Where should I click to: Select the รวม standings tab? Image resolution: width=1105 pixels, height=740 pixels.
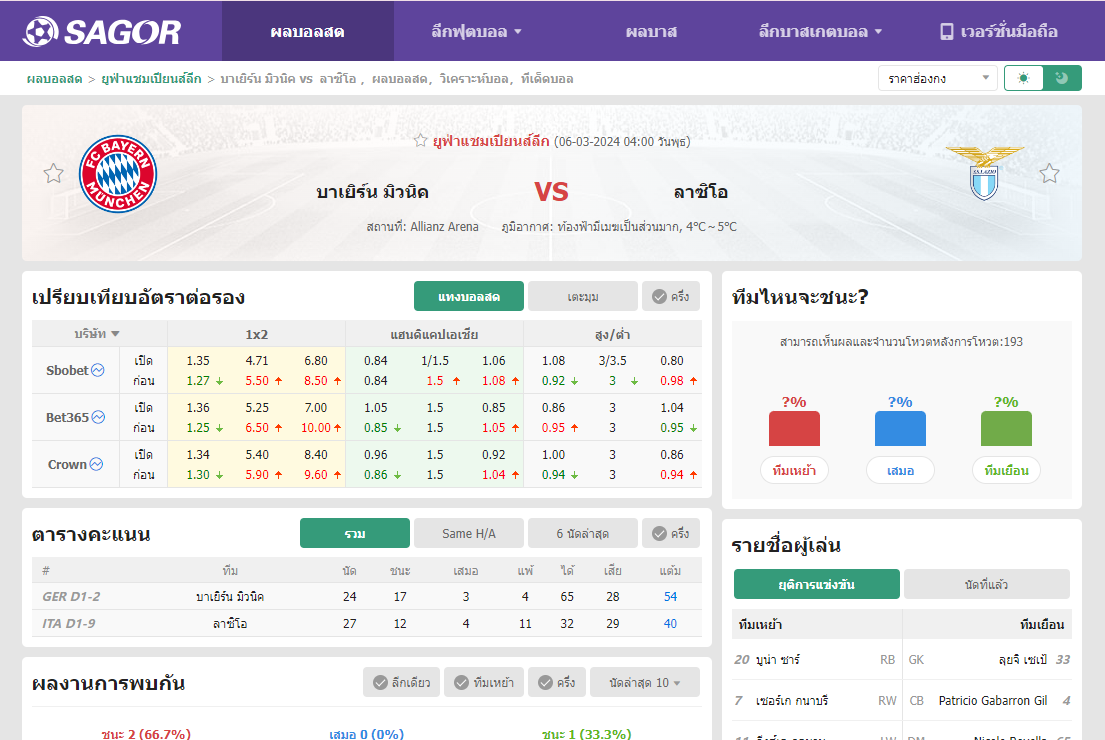tap(354, 534)
